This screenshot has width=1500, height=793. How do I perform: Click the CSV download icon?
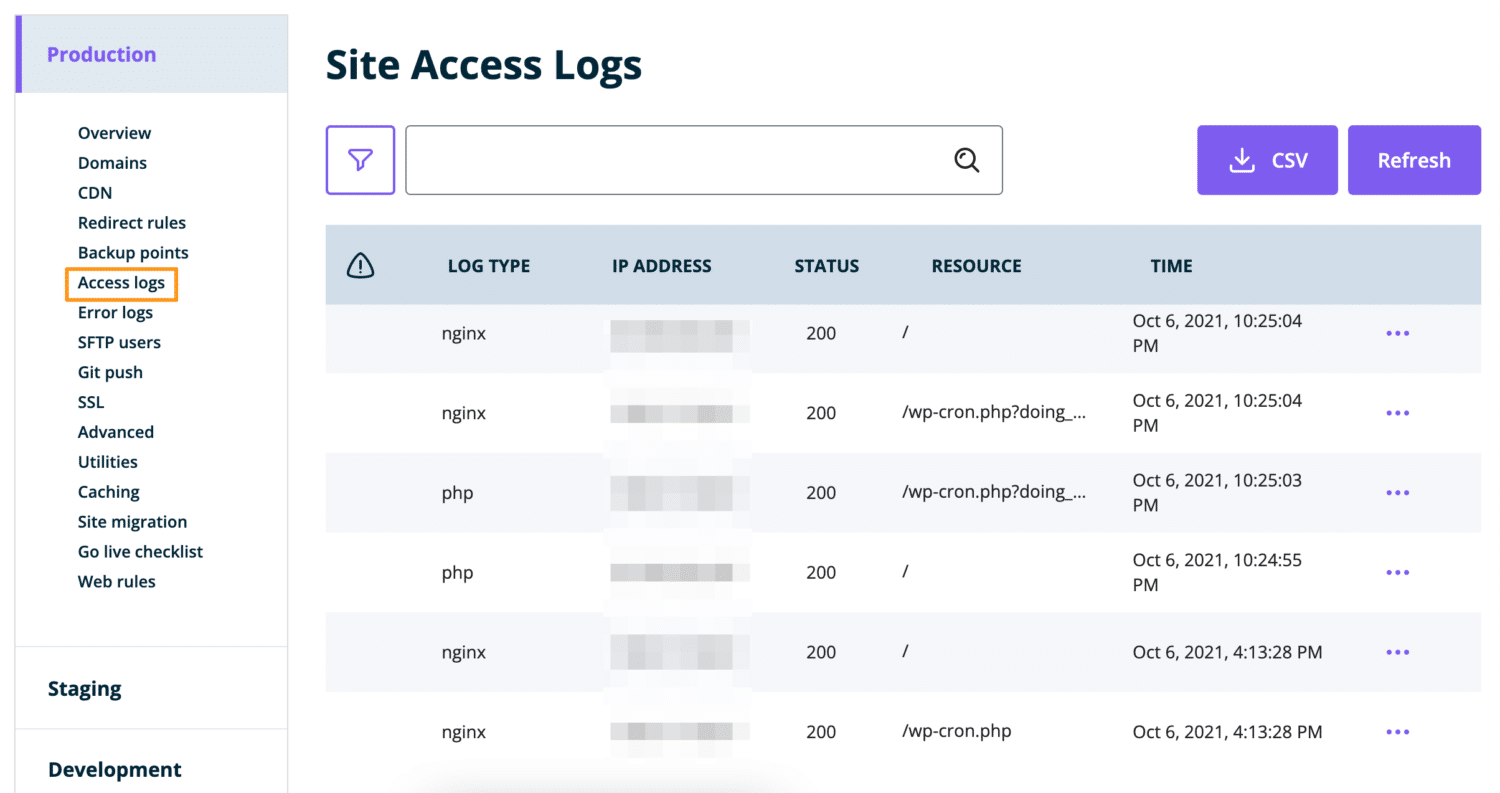point(1242,159)
